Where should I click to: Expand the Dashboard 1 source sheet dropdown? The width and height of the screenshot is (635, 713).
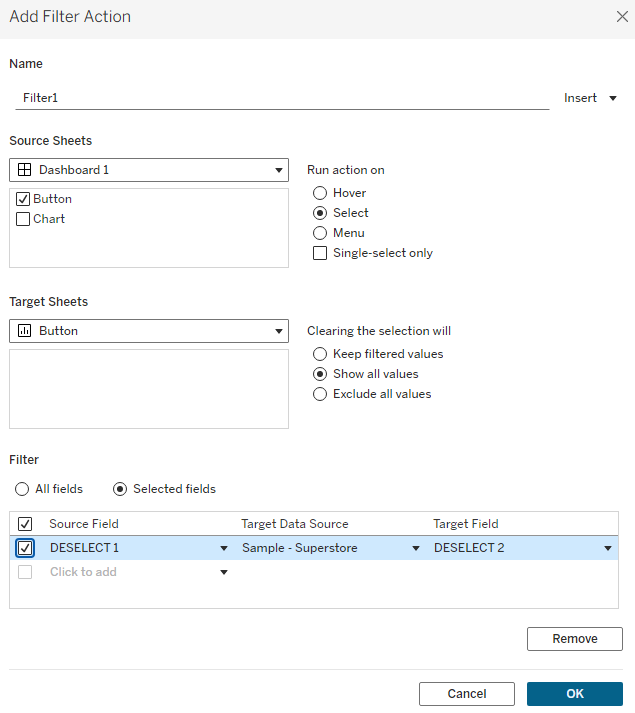(x=279, y=170)
